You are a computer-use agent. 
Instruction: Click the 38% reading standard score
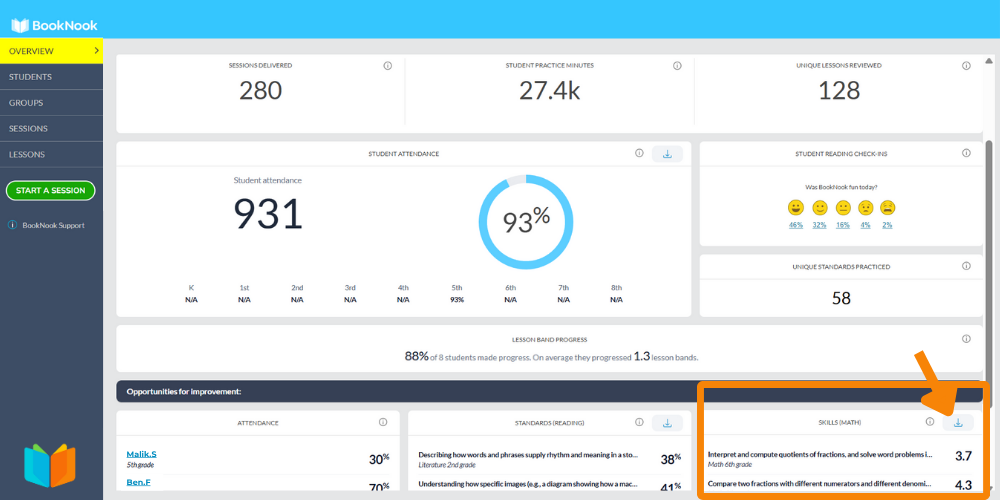point(670,458)
